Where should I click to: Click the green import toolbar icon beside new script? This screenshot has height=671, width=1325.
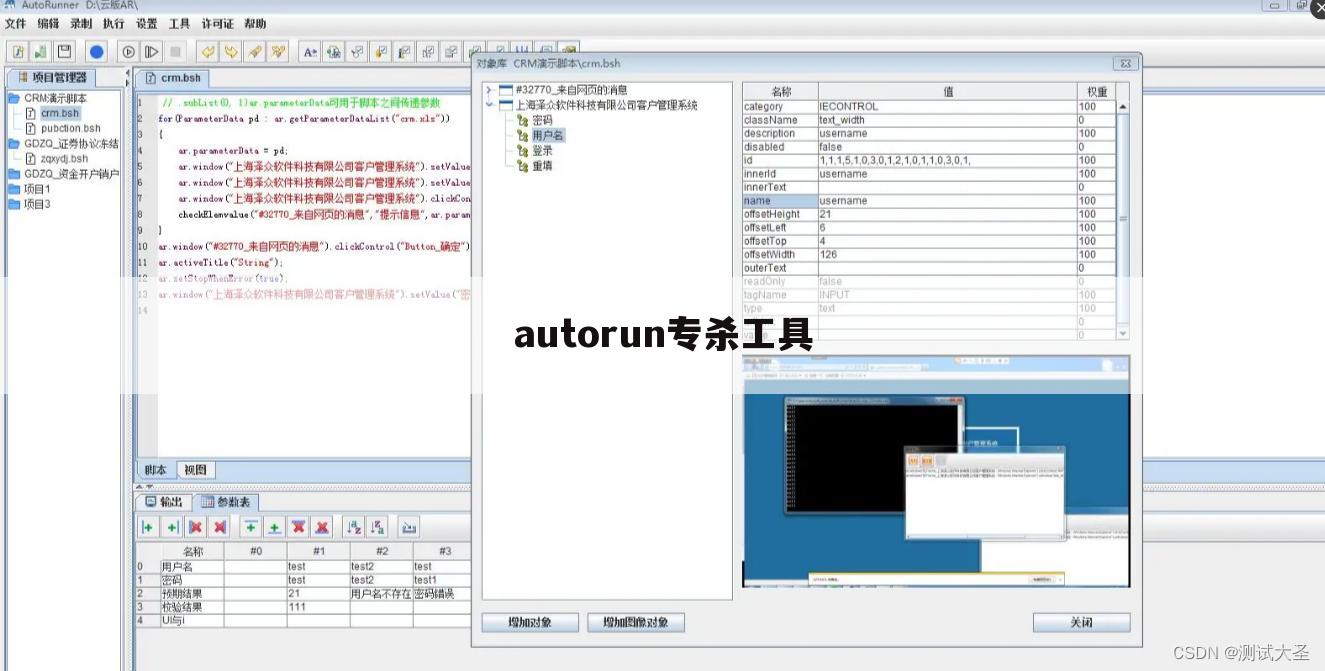pyautogui.click(x=41, y=51)
